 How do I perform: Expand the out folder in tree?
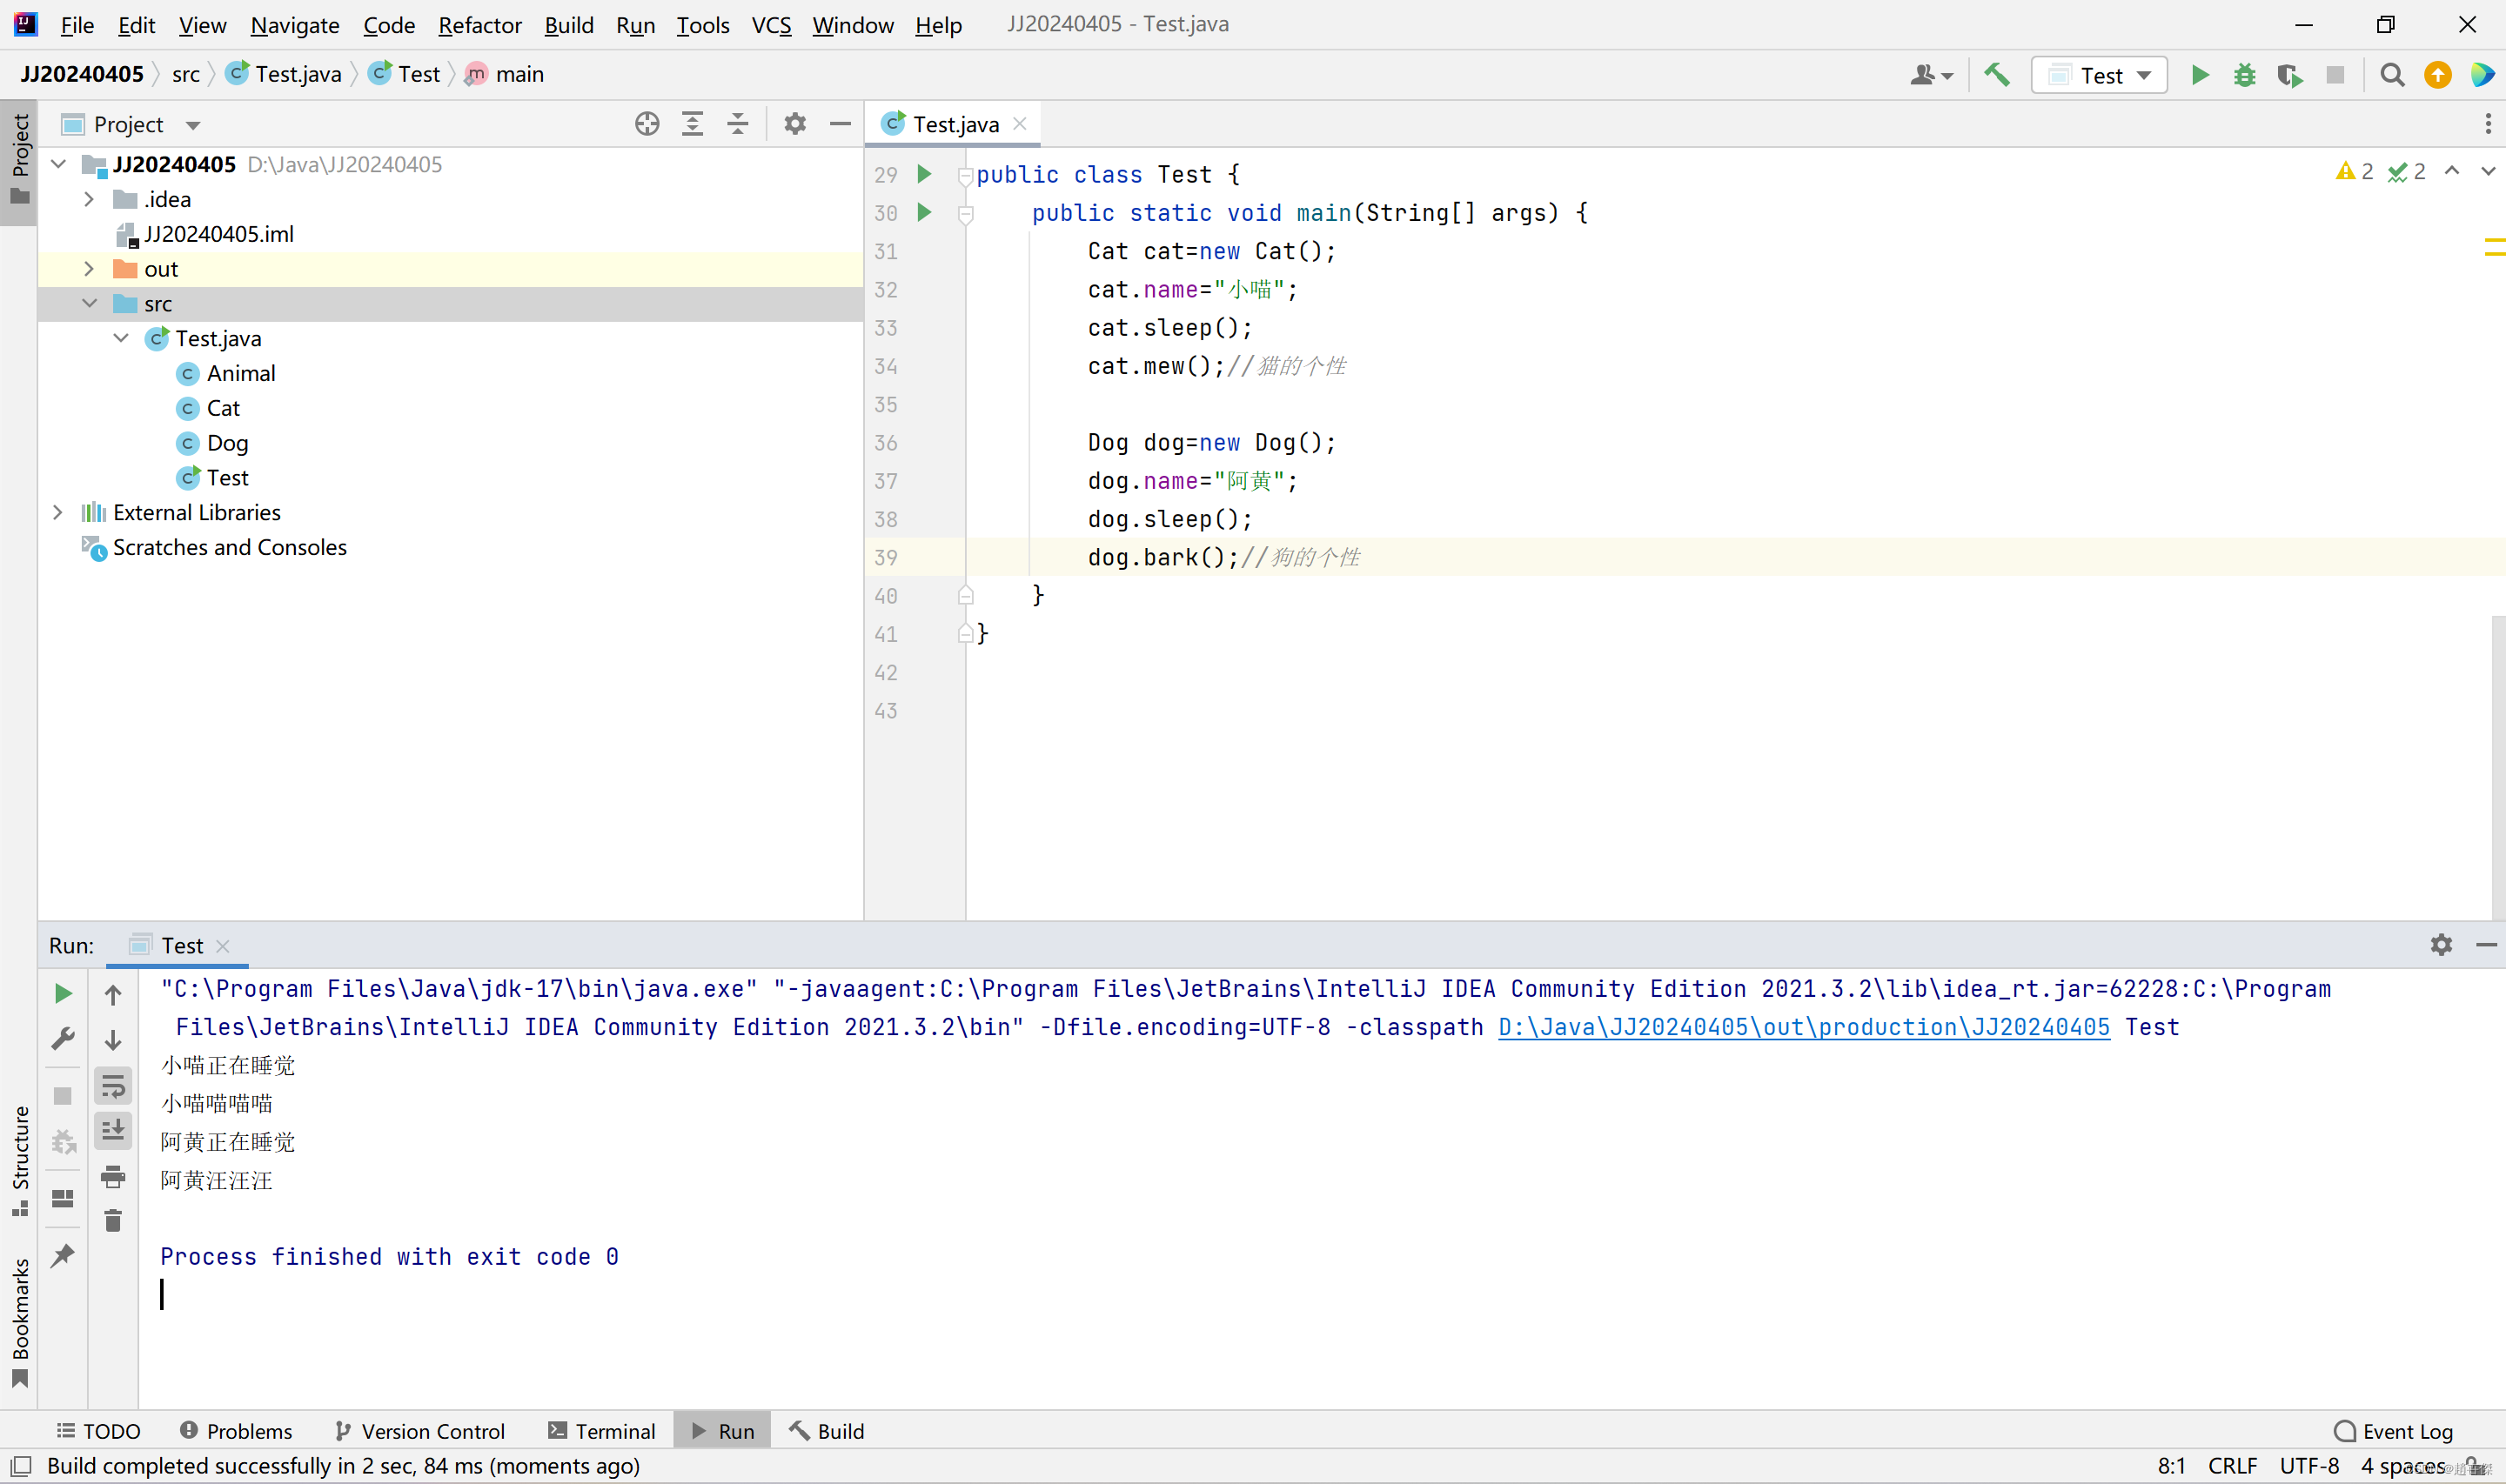coord(89,269)
